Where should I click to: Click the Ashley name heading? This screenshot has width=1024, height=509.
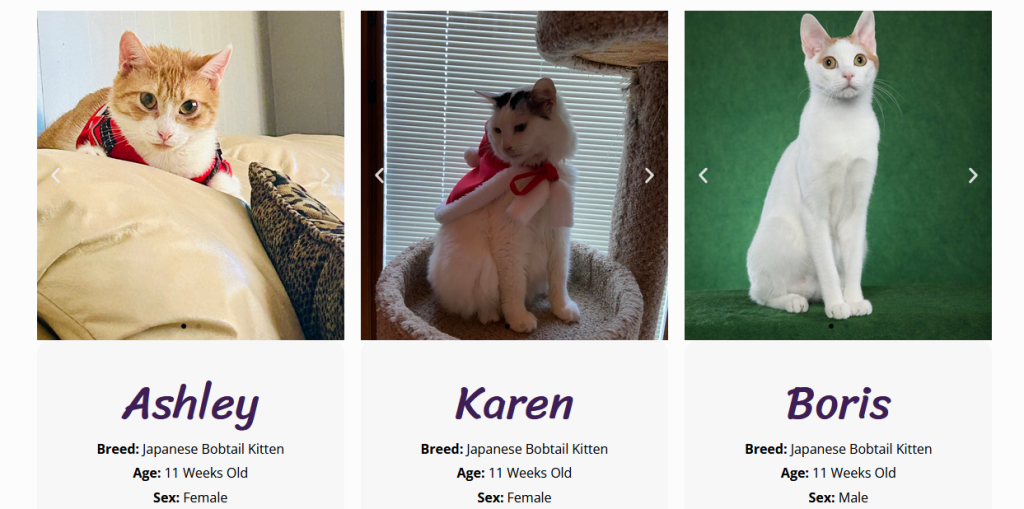click(x=191, y=405)
